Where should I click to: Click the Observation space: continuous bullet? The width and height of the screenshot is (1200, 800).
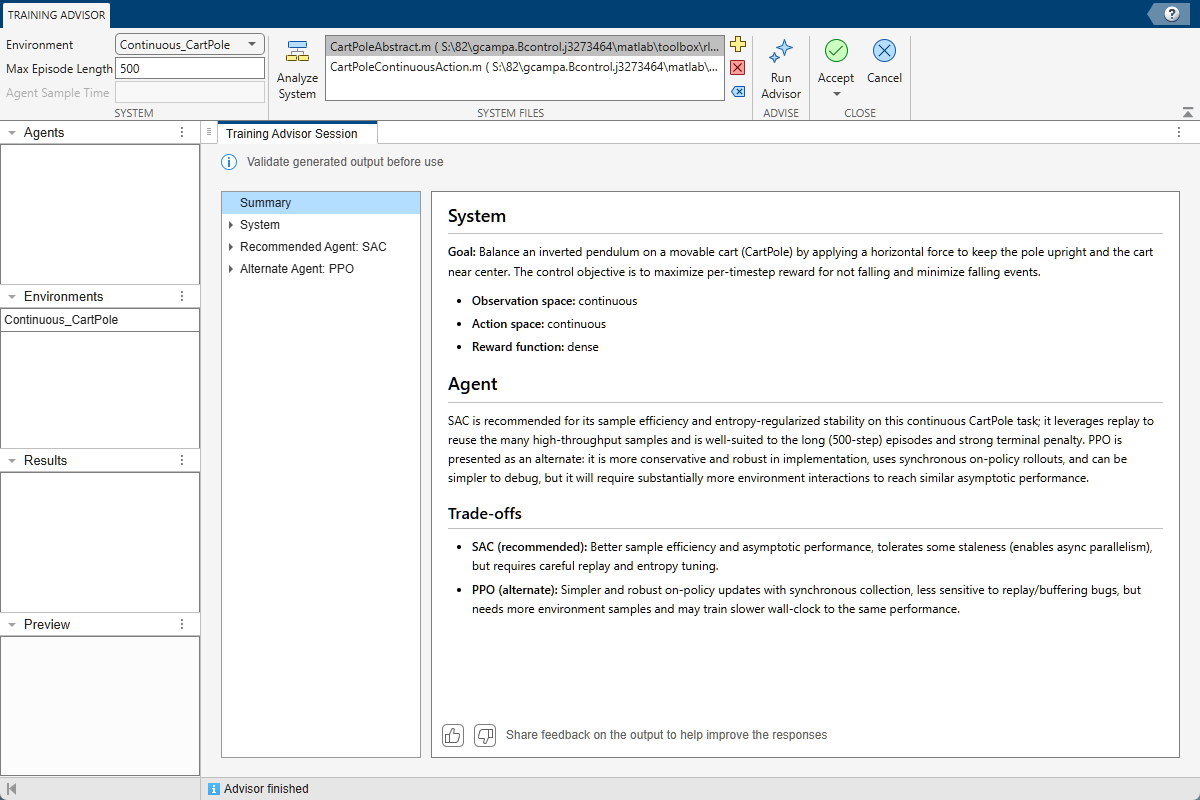[x=554, y=301]
